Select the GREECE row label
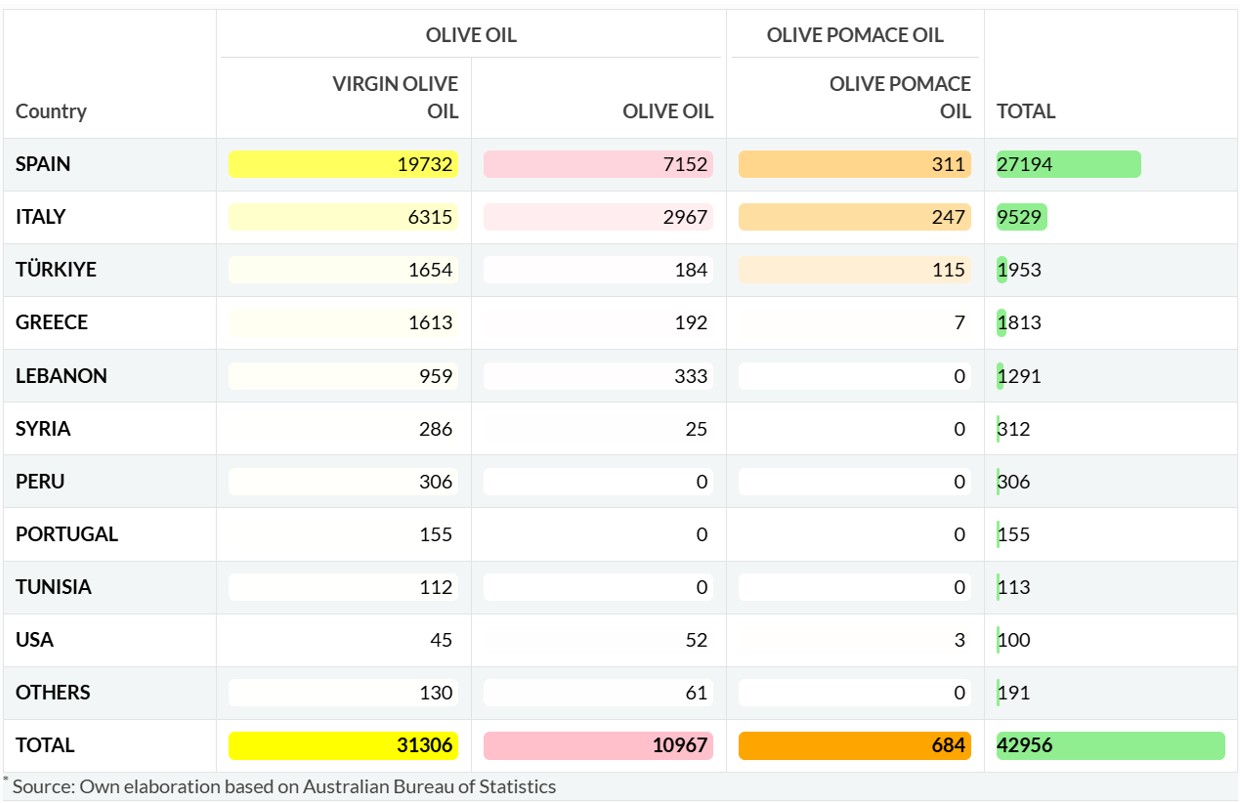Image resolution: width=1240 pixels, height=803 pixels. point(52,322)
